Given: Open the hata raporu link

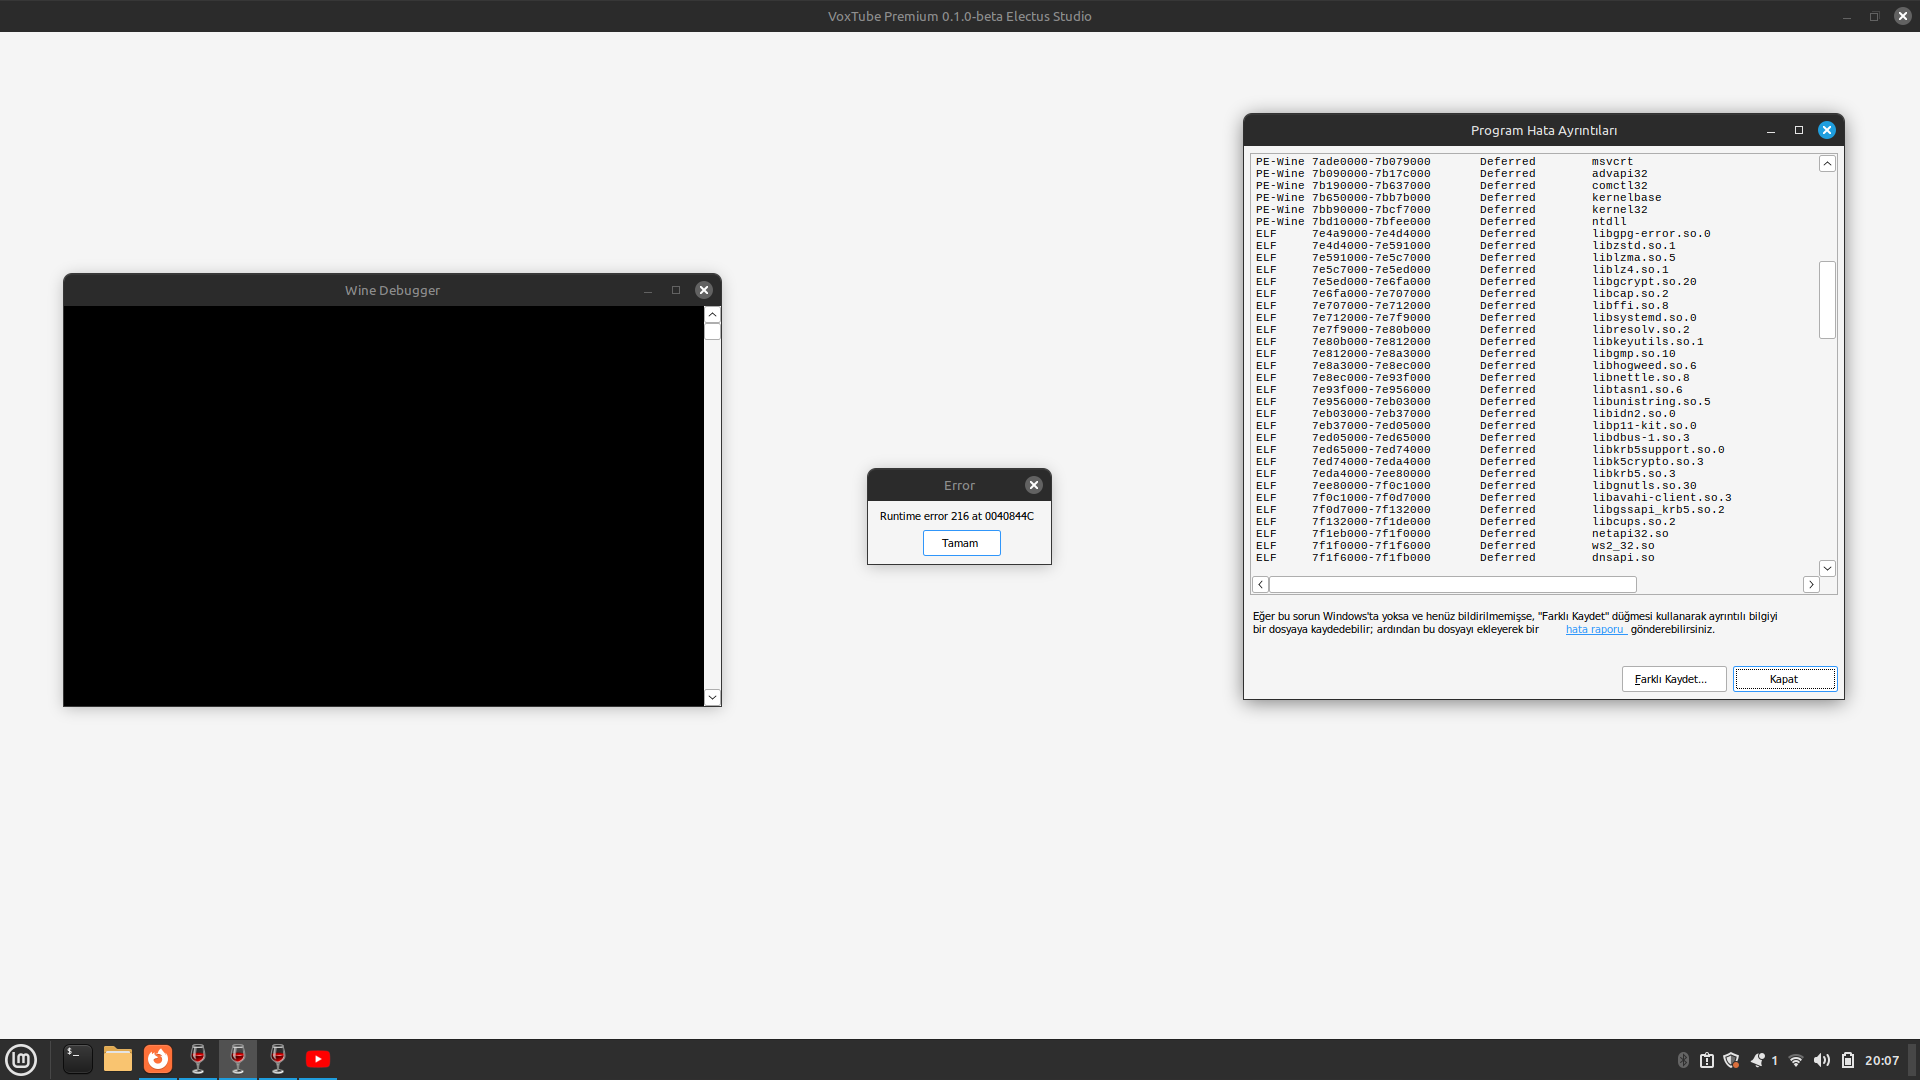Looking at the screenshot, I should [x=1596, y=630].
